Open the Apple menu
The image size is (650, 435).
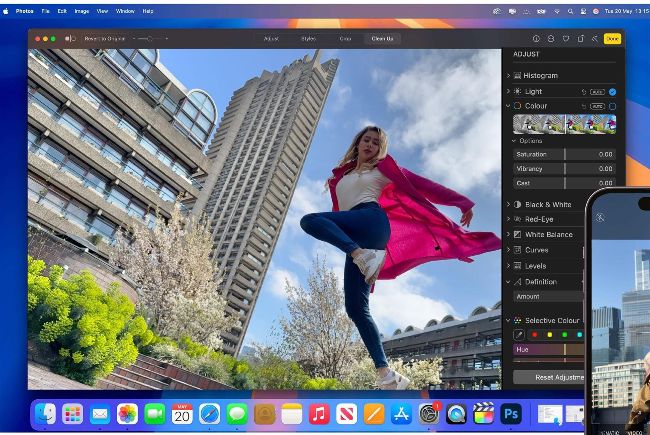coord(6,11)
